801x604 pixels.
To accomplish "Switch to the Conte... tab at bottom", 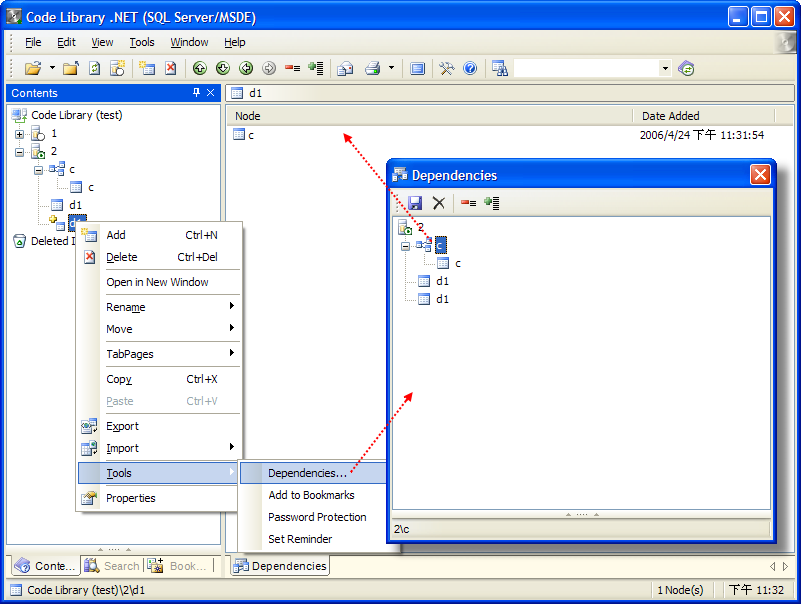I will coord(45,566).
